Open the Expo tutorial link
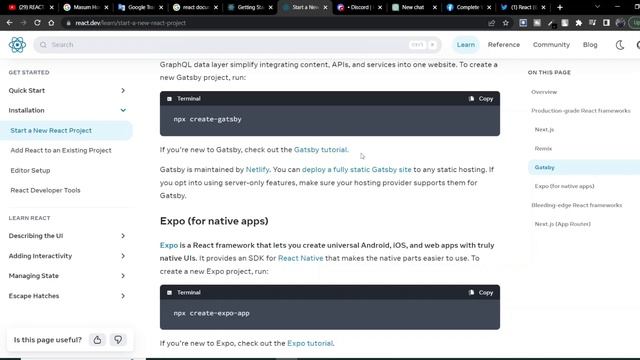The height and width of the screenshot is (360, 640). click(x=310, y=343)
